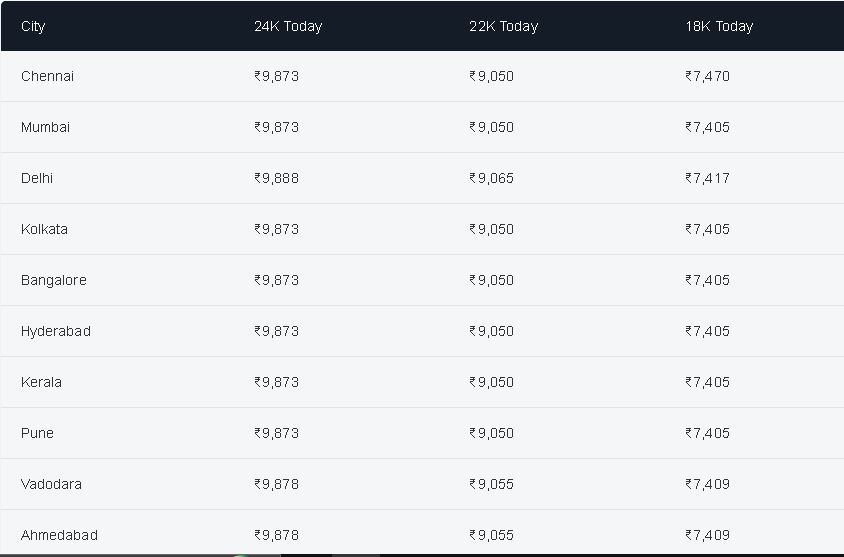Select the Mumbai city name
This screenshot has width=844, height=557.
click(45, 127)
